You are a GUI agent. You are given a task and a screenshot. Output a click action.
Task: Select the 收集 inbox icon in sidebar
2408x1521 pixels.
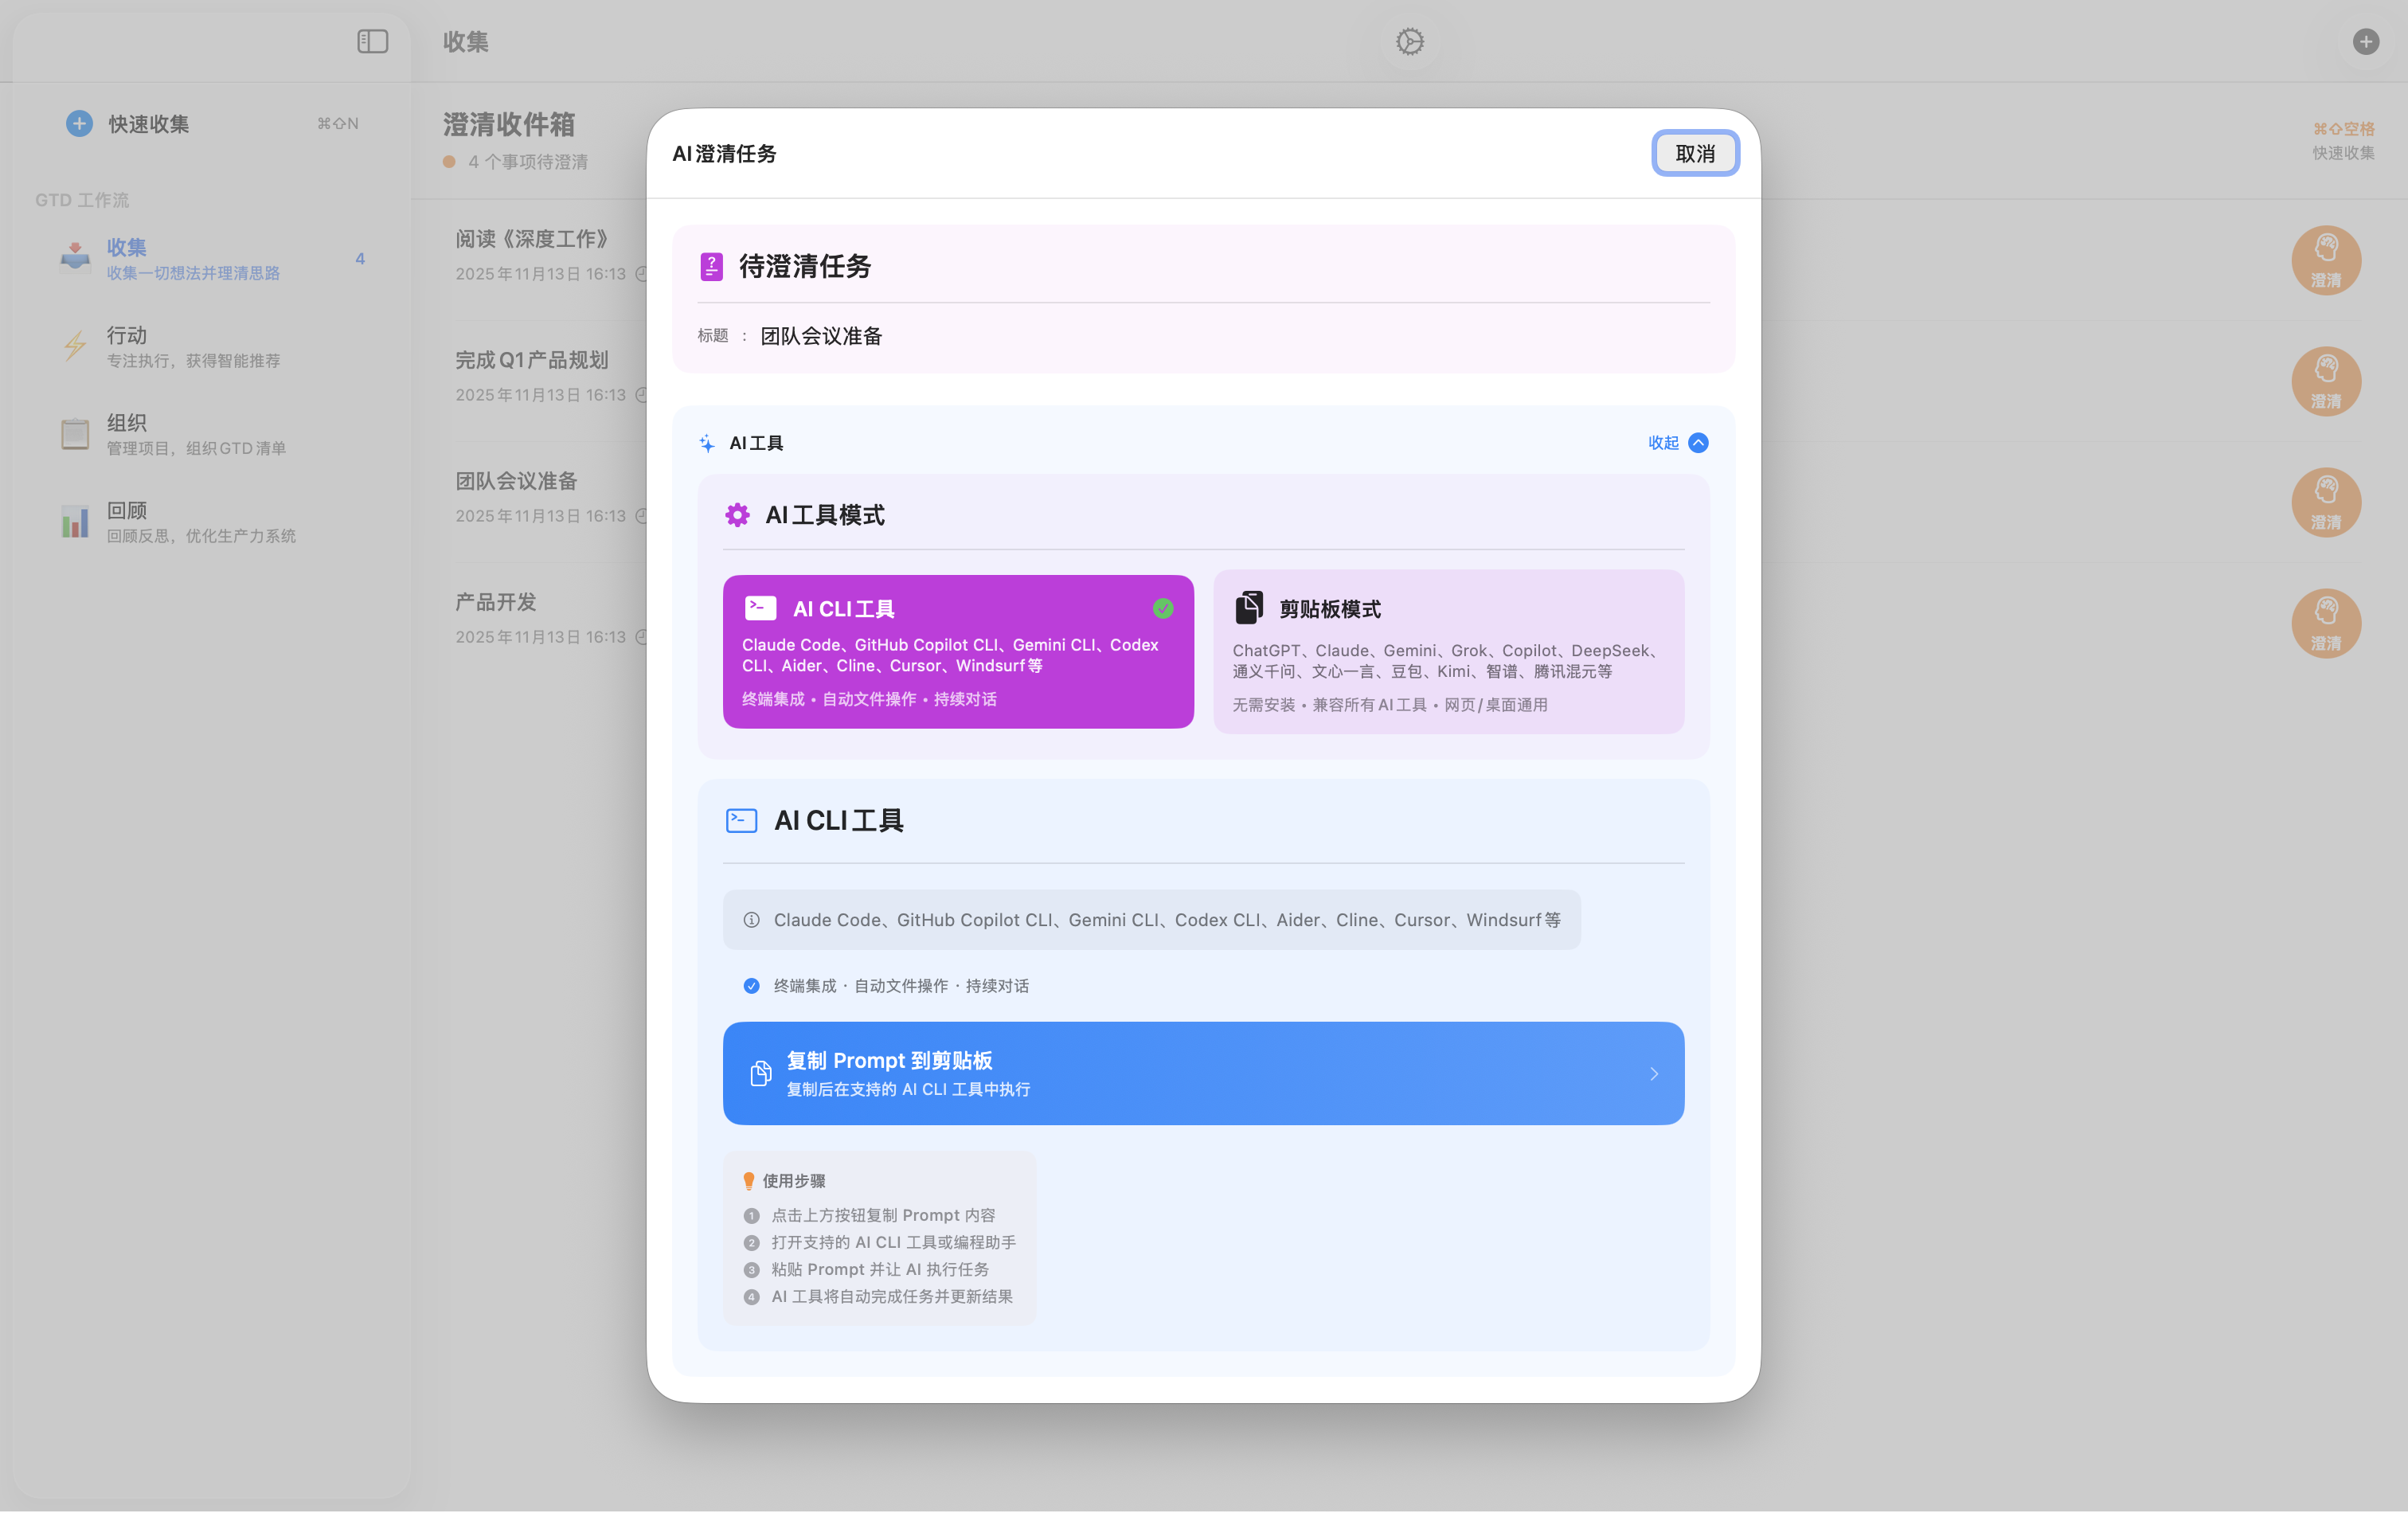point(75,258)
